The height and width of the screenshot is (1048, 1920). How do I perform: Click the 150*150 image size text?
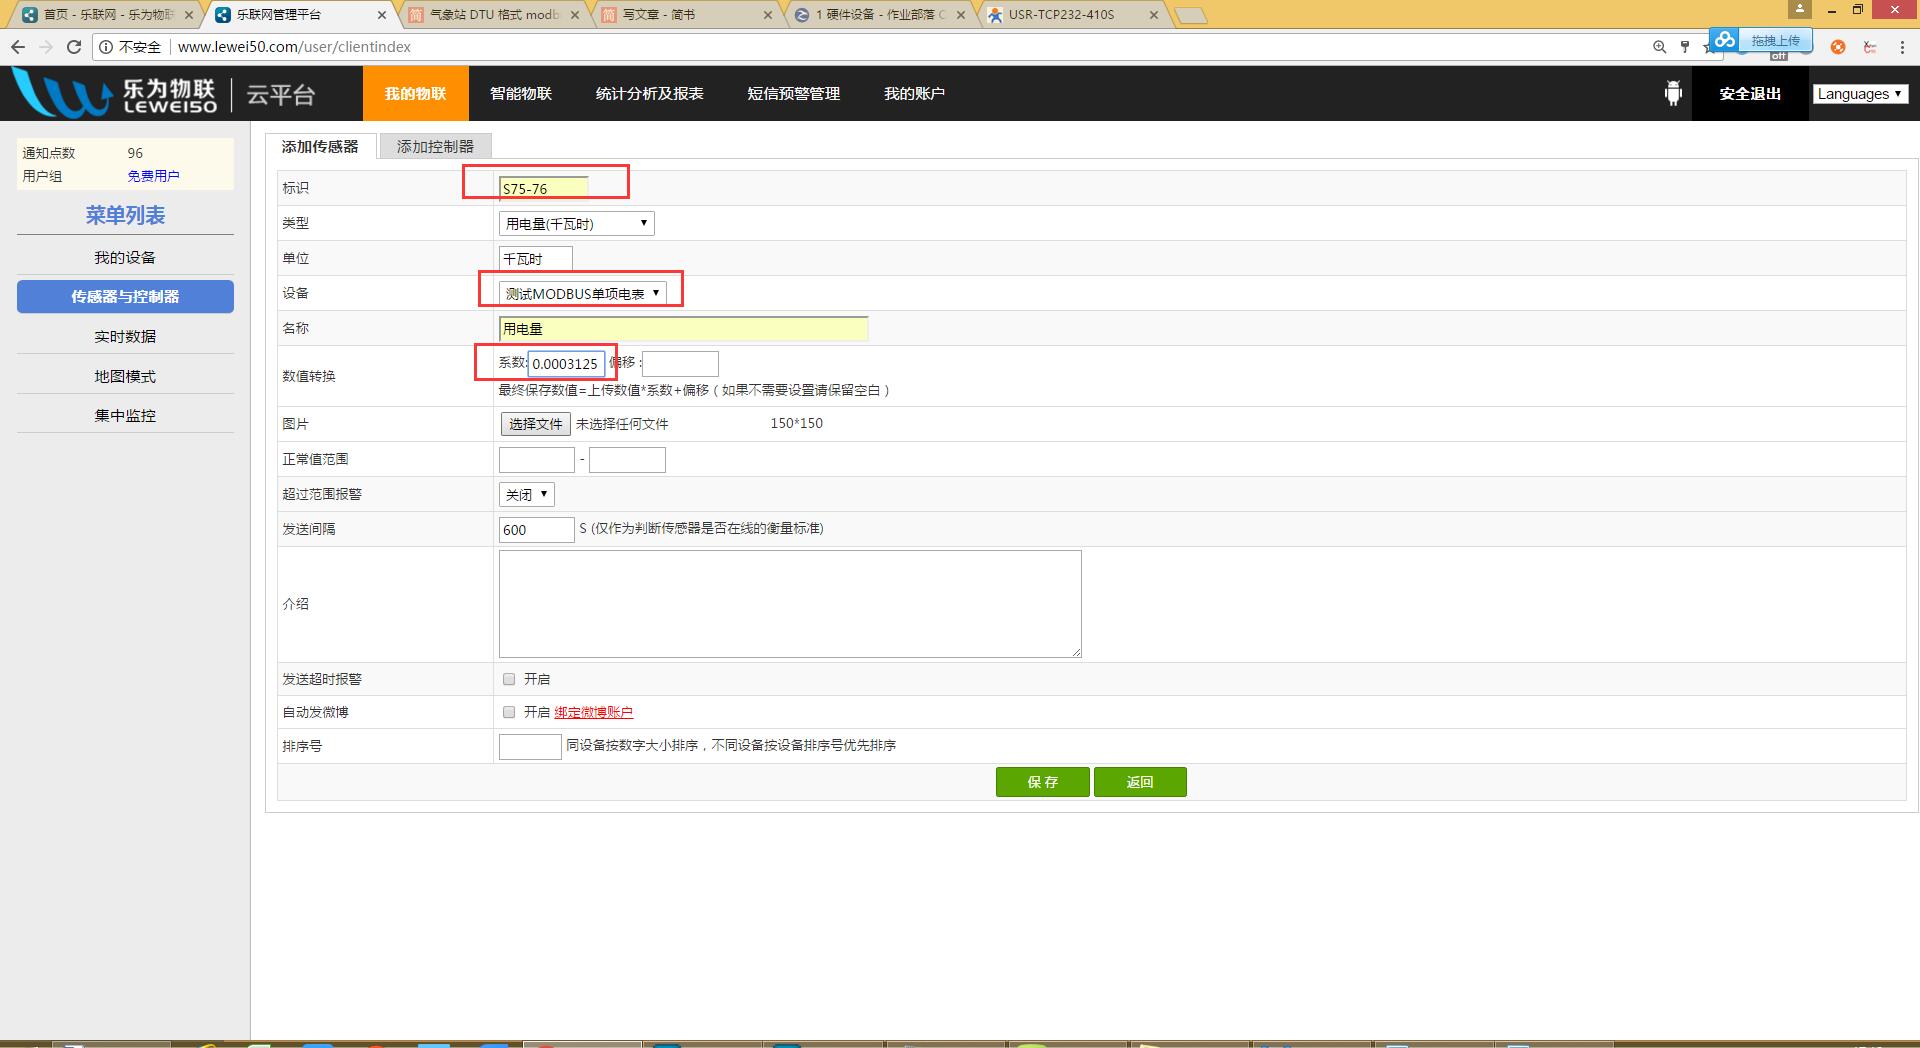pyautogui.click(x=797, y=423)
